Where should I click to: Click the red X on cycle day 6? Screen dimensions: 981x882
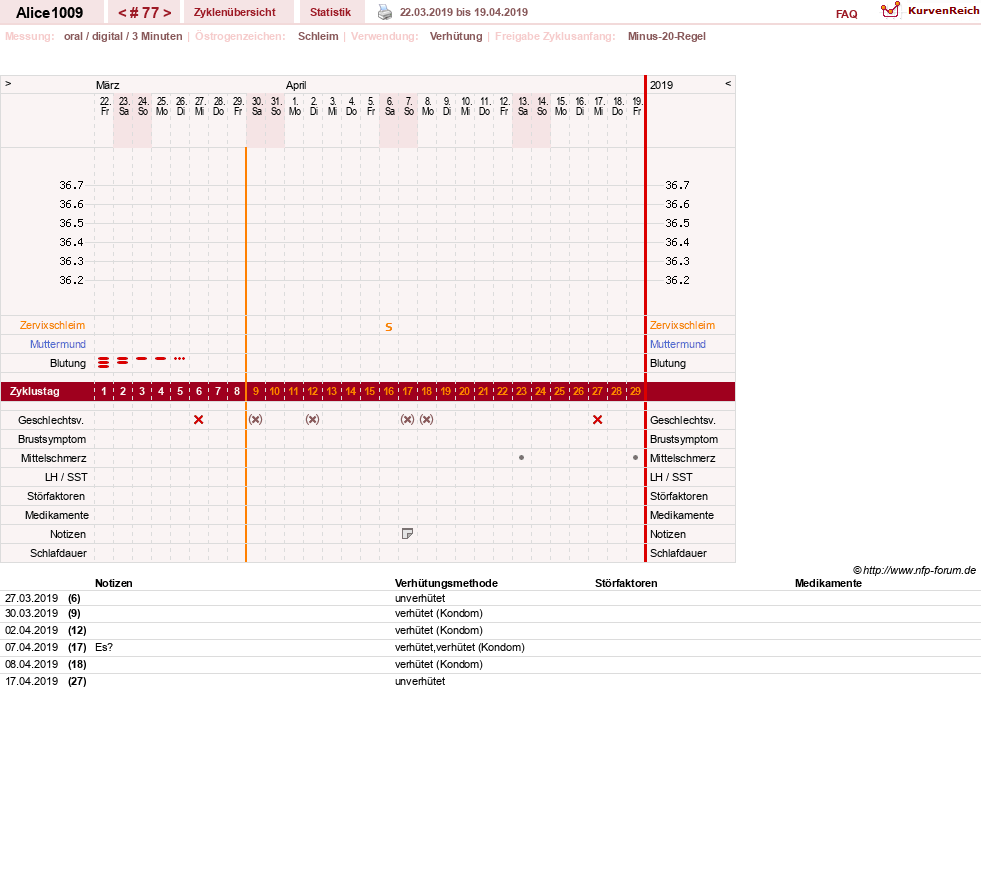point(198,420)
